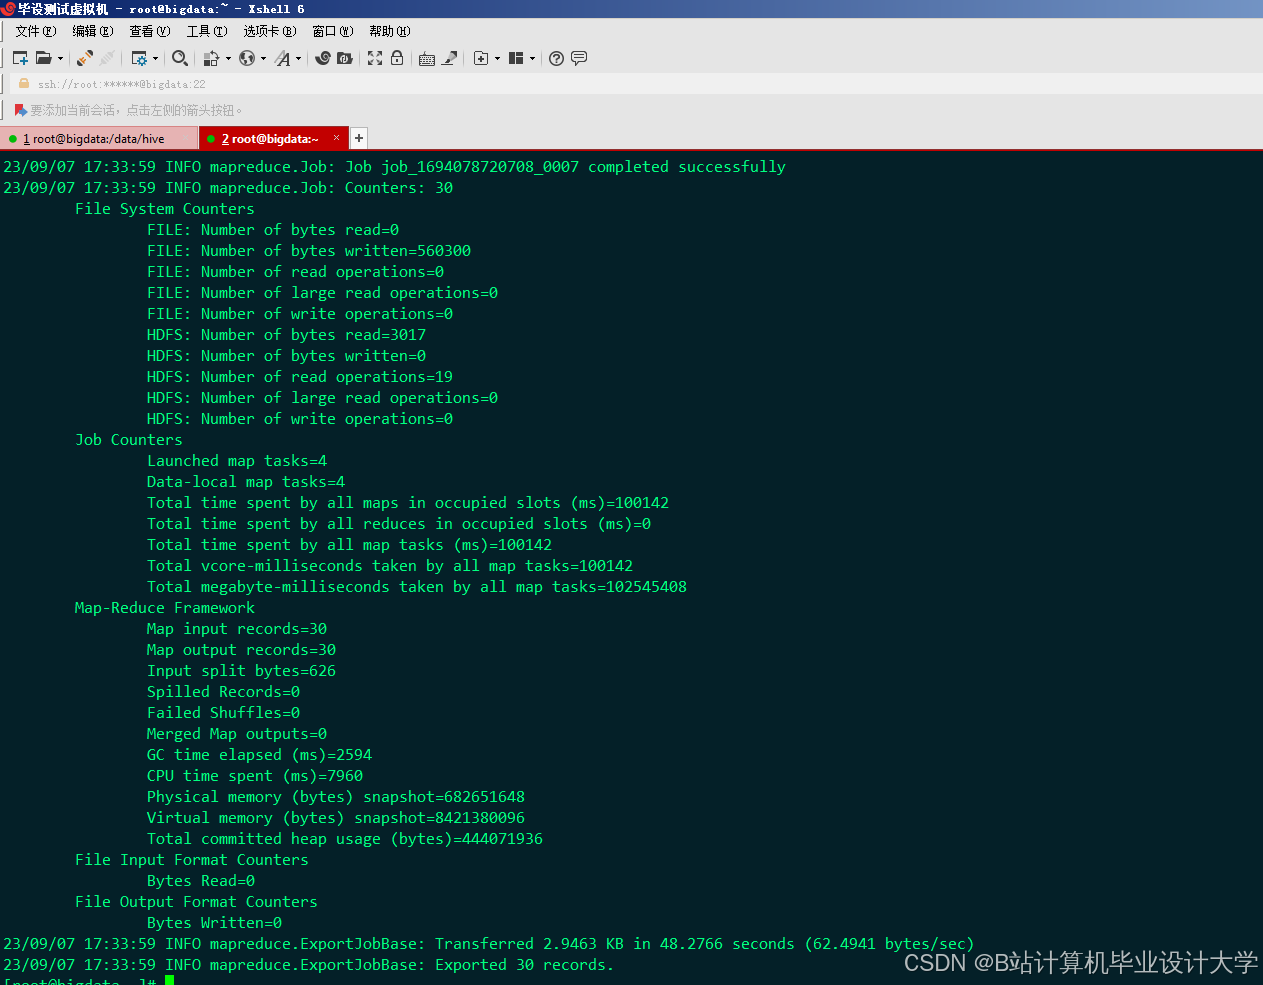Viewport: 1263px width, 985px height.
Task: Click the highlight pen icon
Action: tap(450, 58)
